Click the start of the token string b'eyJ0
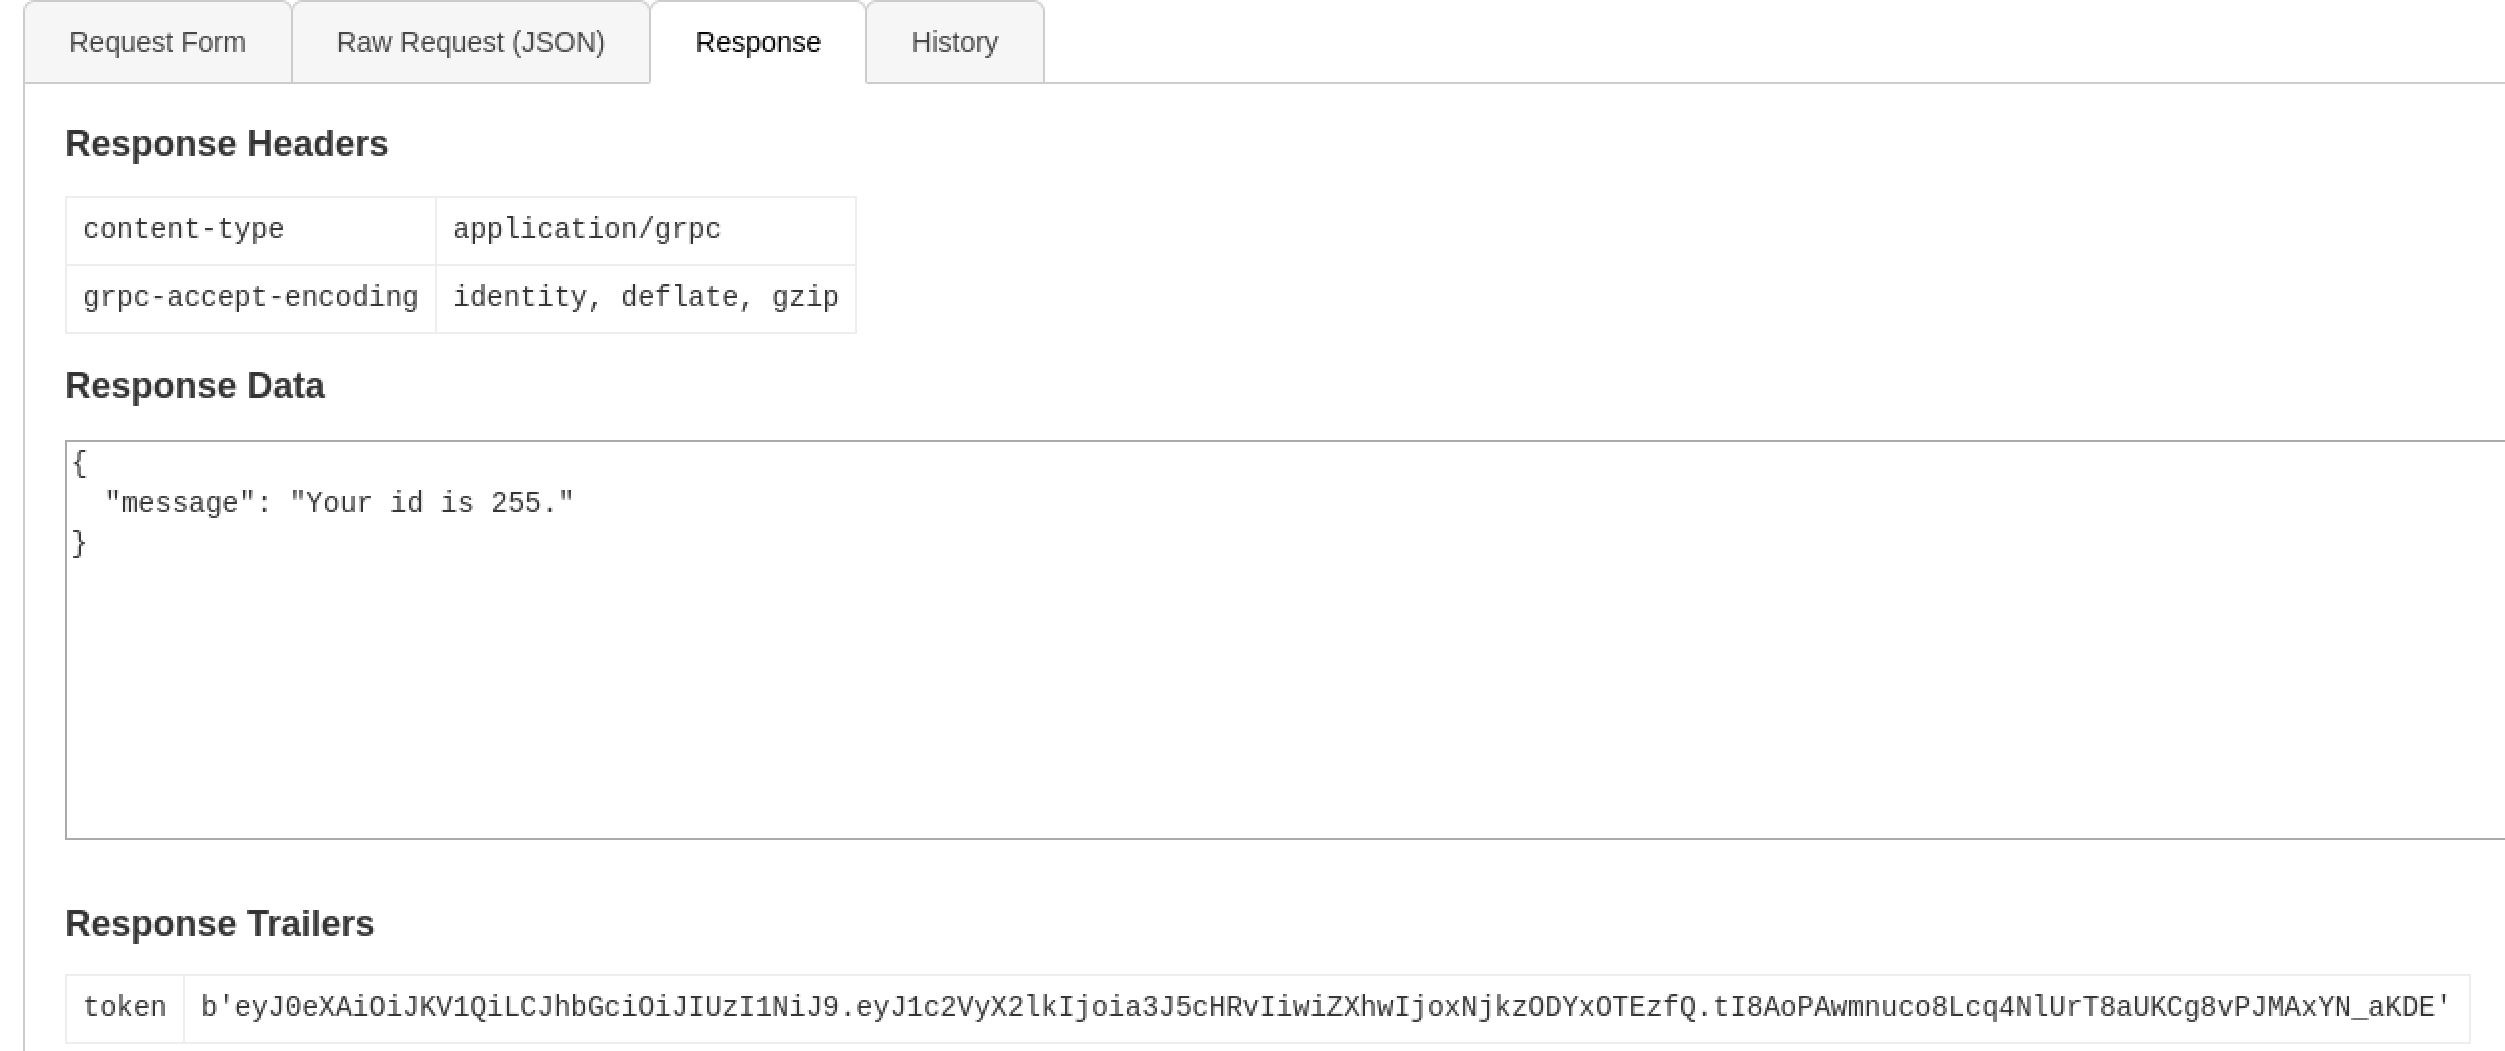 click(238, 1008)
